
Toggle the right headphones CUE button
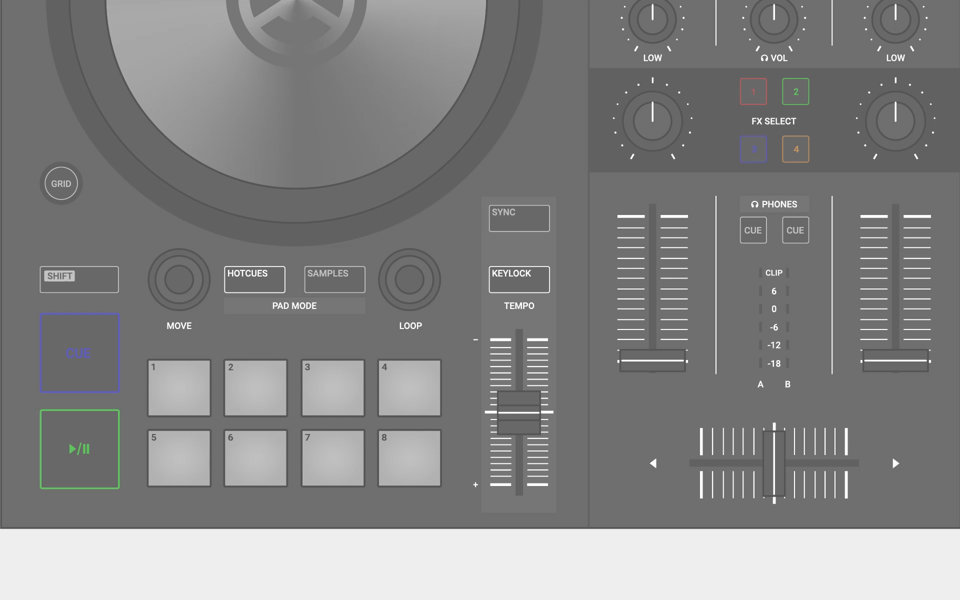coord(795,230)
